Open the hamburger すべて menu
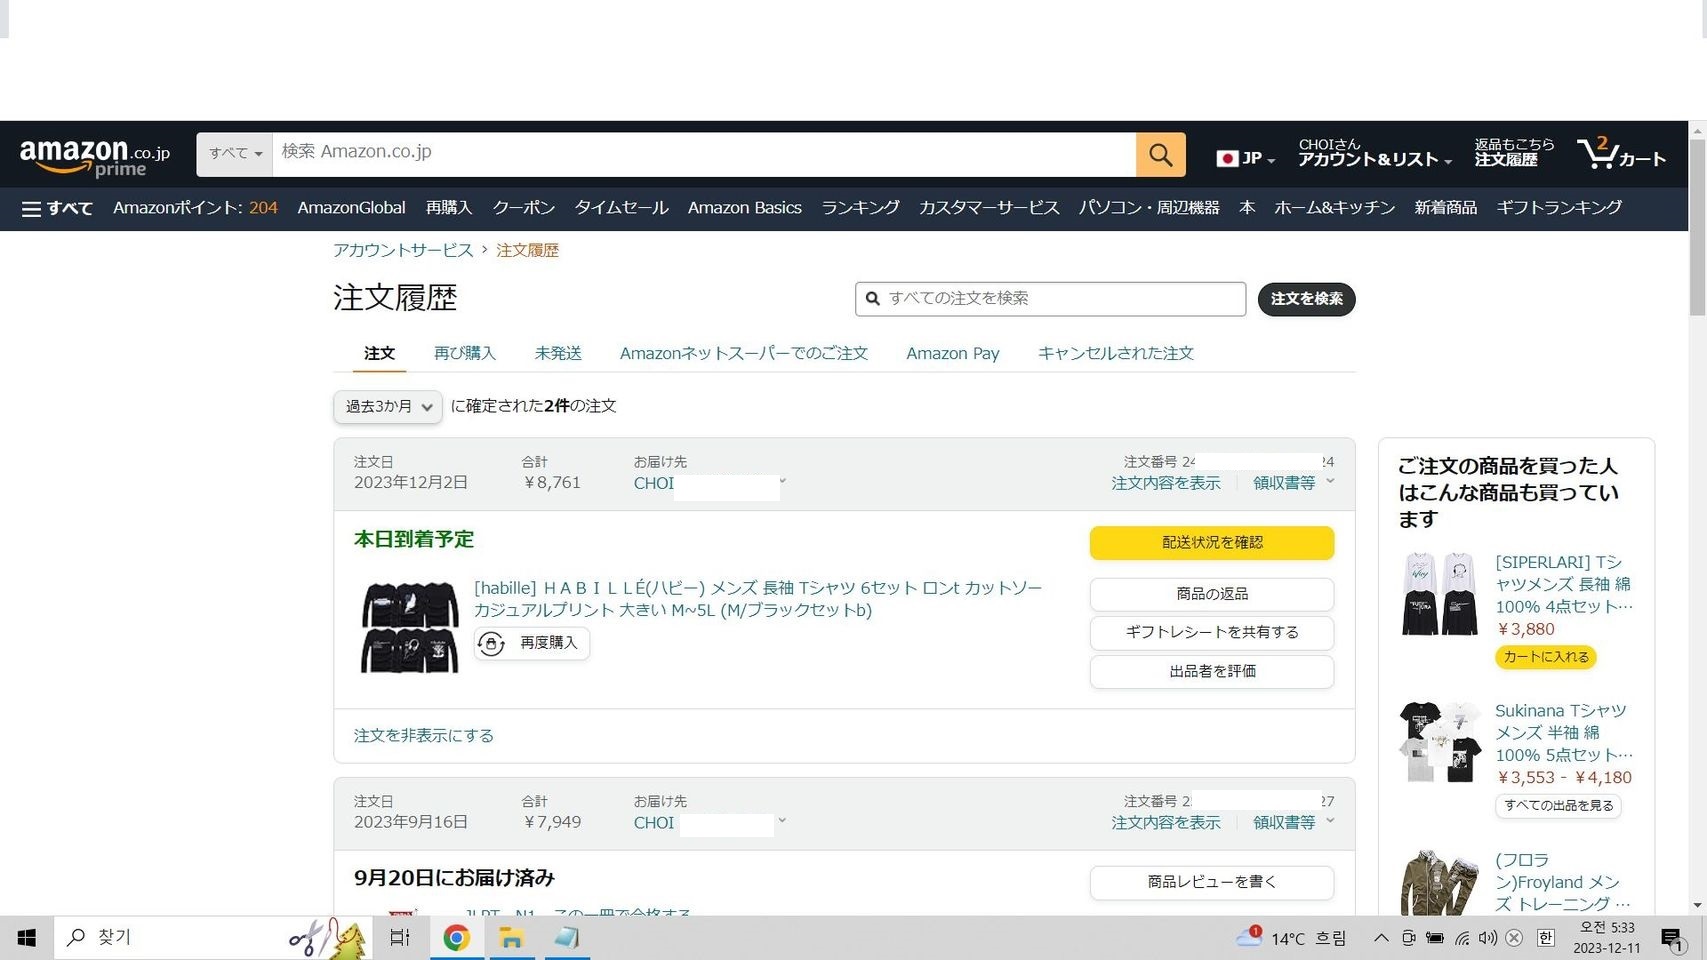The width and height of the screenshot is (1707, 960). coord(57,208)
